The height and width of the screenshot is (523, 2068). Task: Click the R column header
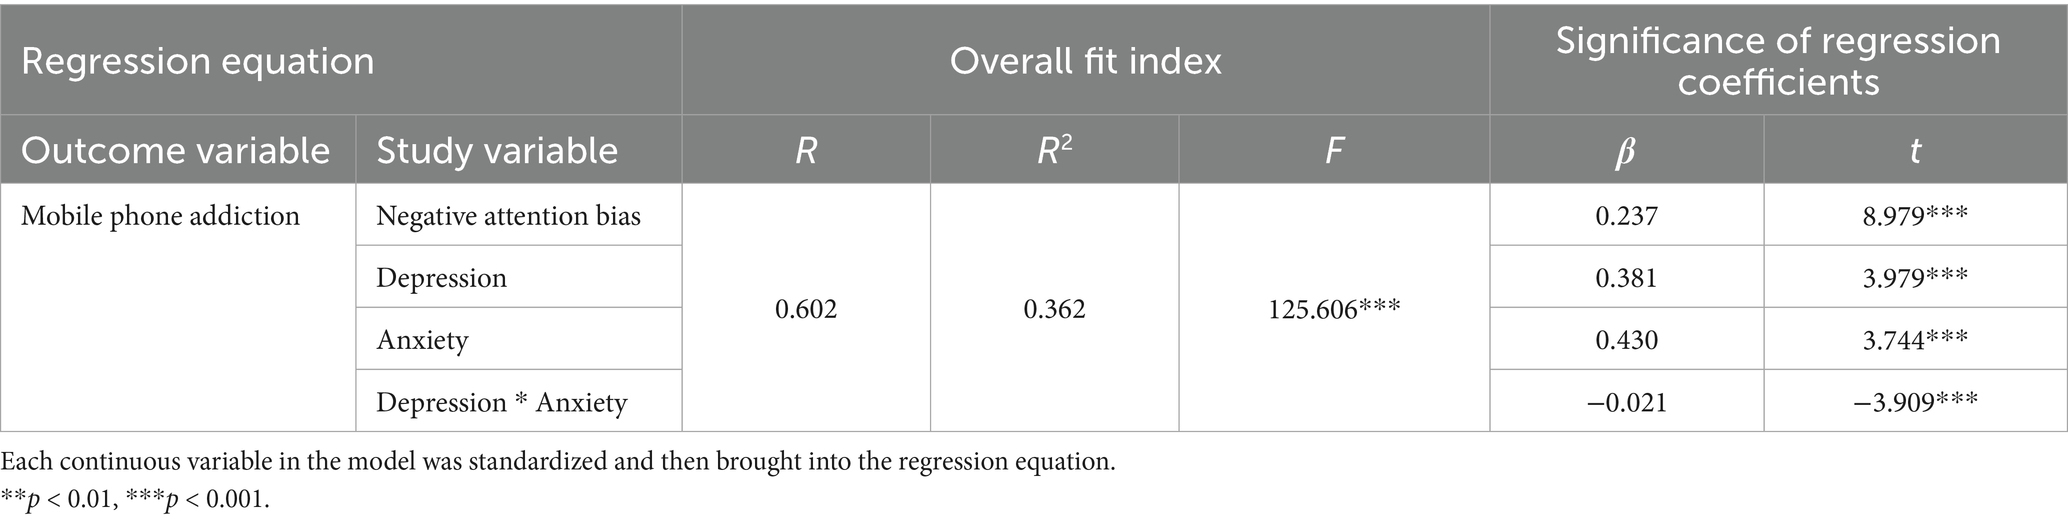tap(806, 149)
